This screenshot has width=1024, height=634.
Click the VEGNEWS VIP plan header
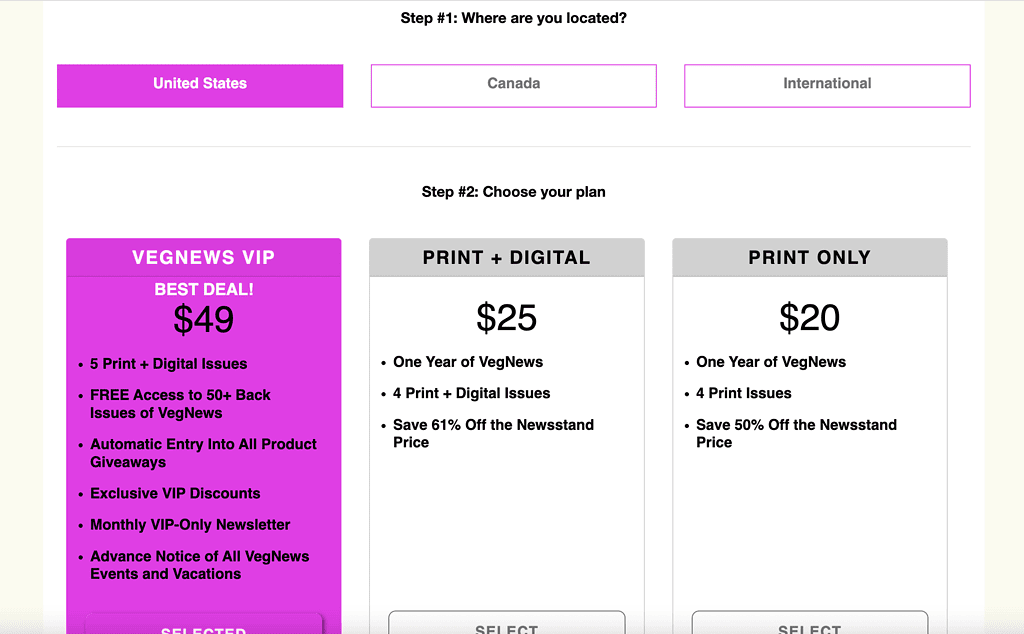(x=204, y=258)
